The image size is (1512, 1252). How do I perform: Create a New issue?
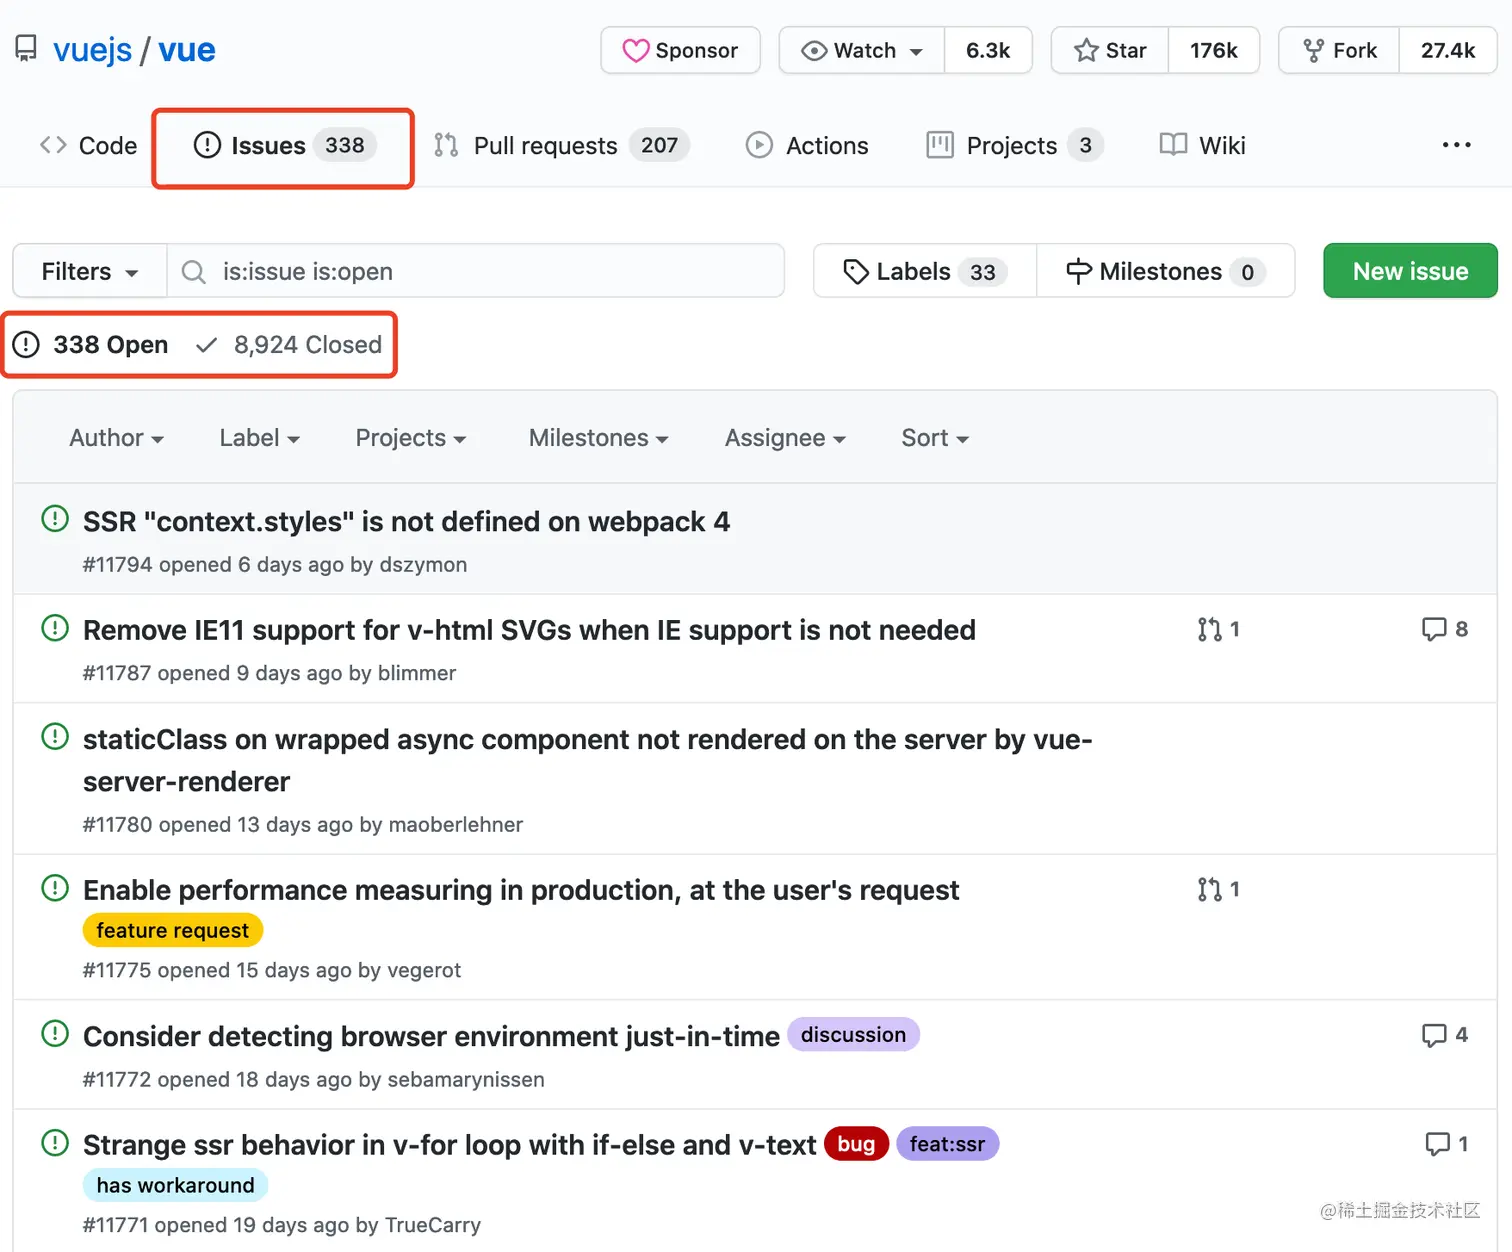(x=1410, y=271)
